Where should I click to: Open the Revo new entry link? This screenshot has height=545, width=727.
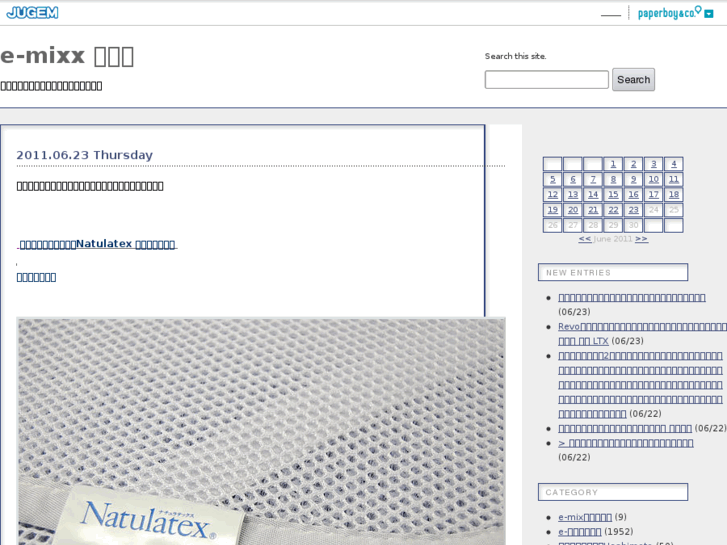click(x=642, y=333)
